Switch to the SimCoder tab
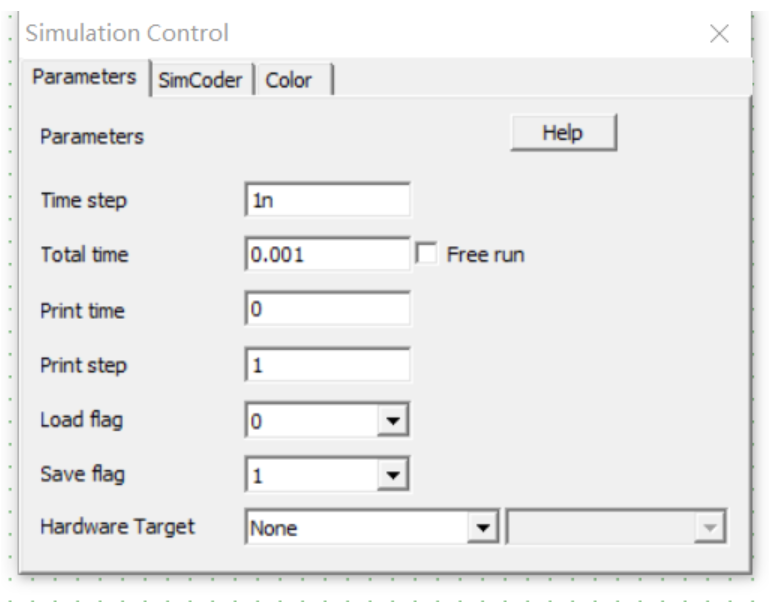 pyautogui.click(x=204, y=80)
